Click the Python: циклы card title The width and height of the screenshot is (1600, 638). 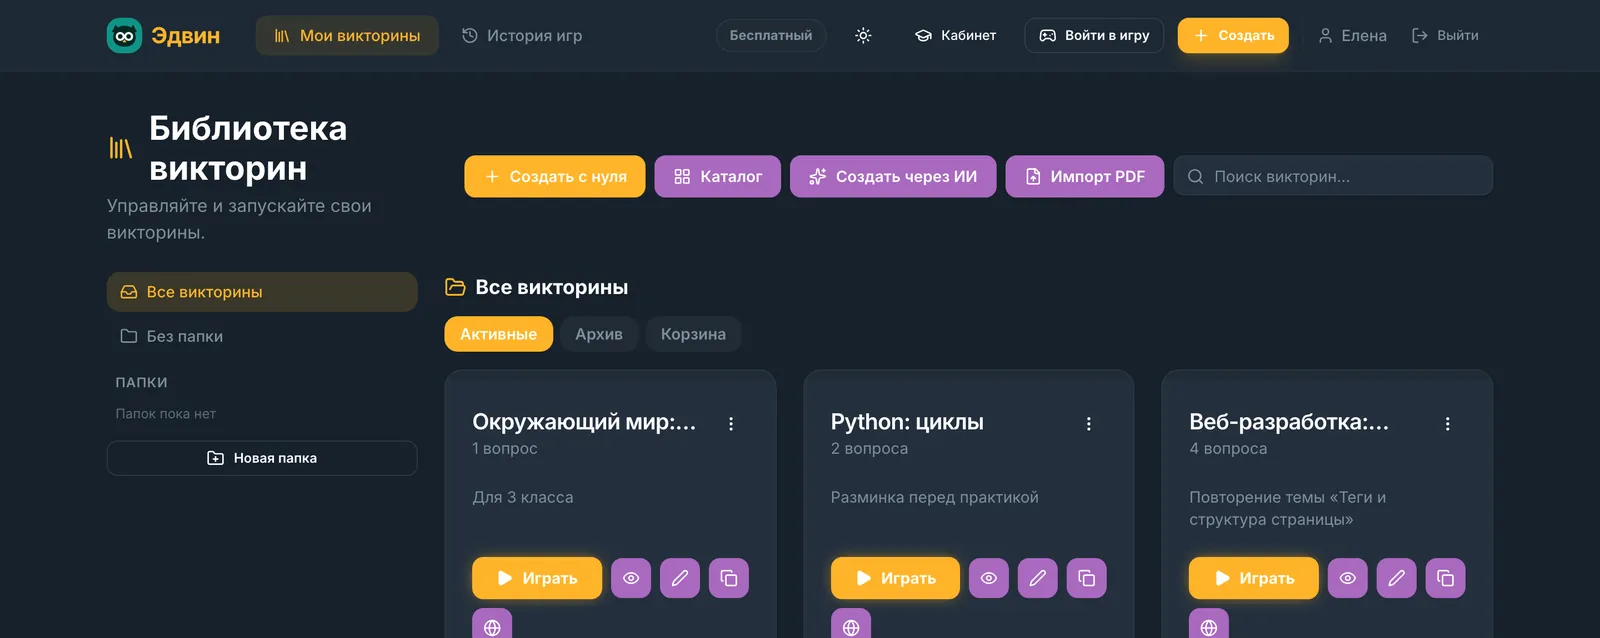click(x=907, y=422)
